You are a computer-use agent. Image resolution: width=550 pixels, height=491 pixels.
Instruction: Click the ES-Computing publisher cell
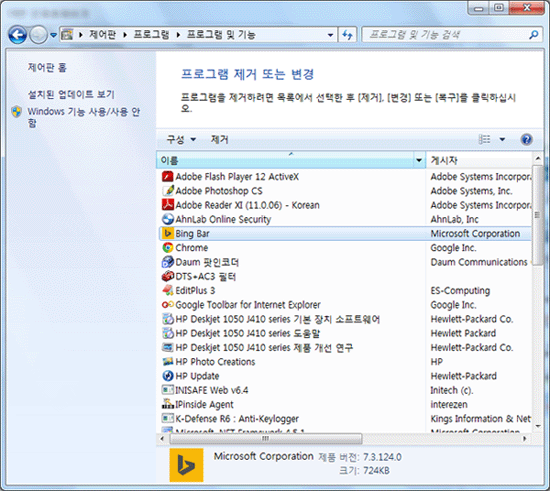tap(460, 290)
